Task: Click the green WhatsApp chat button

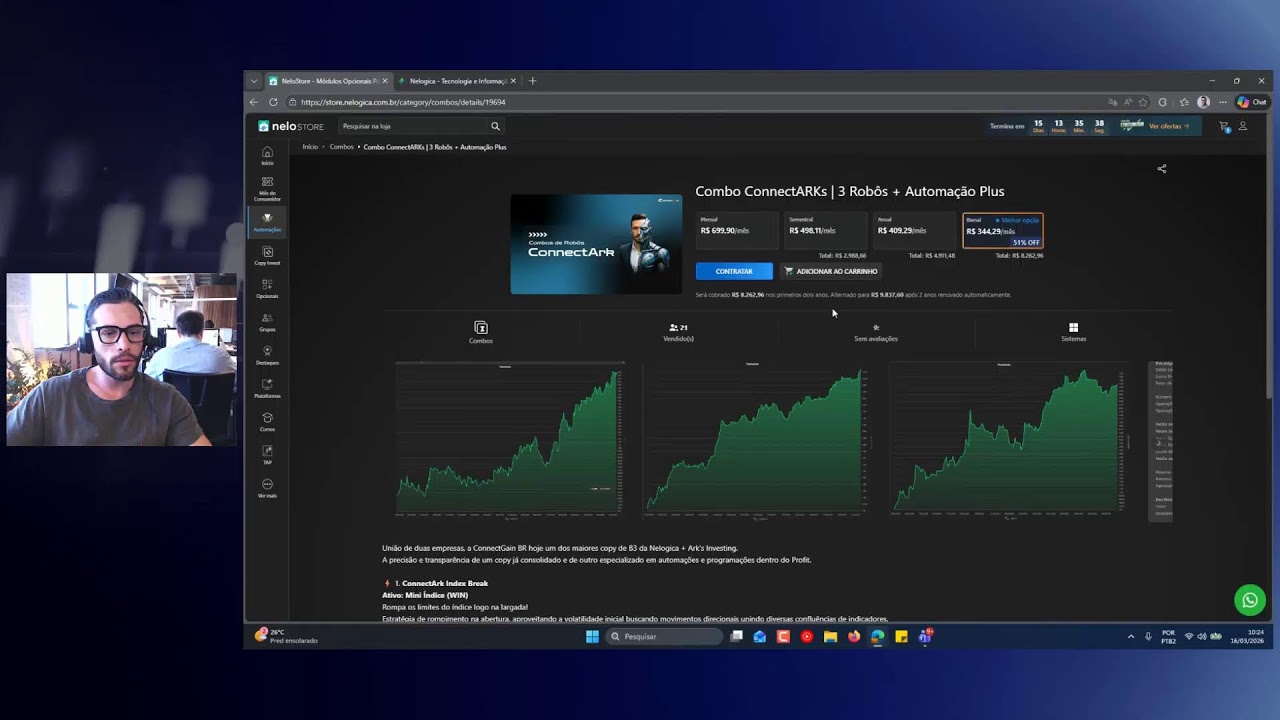Action: point(1249,600)
